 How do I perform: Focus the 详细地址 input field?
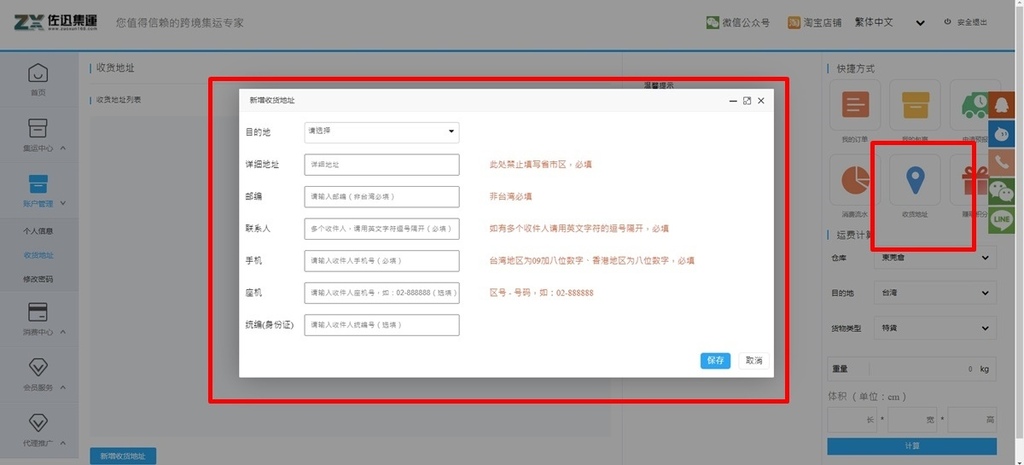point(381,165)
